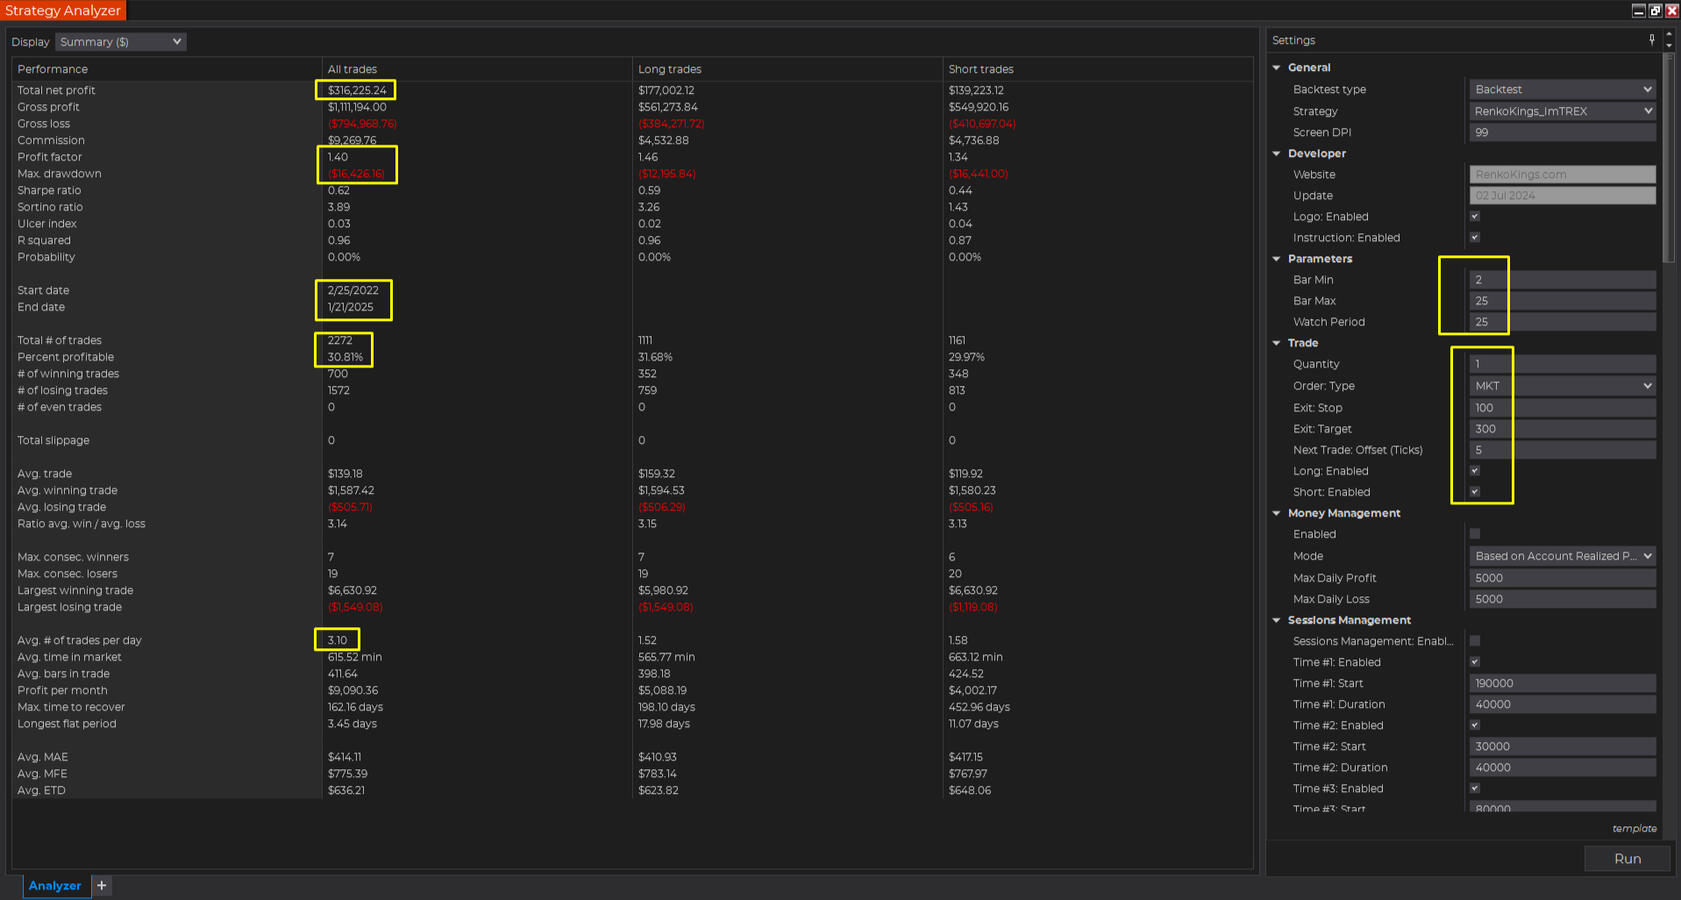Open the Order: Type MKT dropdown
The width and height of the screenshot is (1681, 900).
1562,386
